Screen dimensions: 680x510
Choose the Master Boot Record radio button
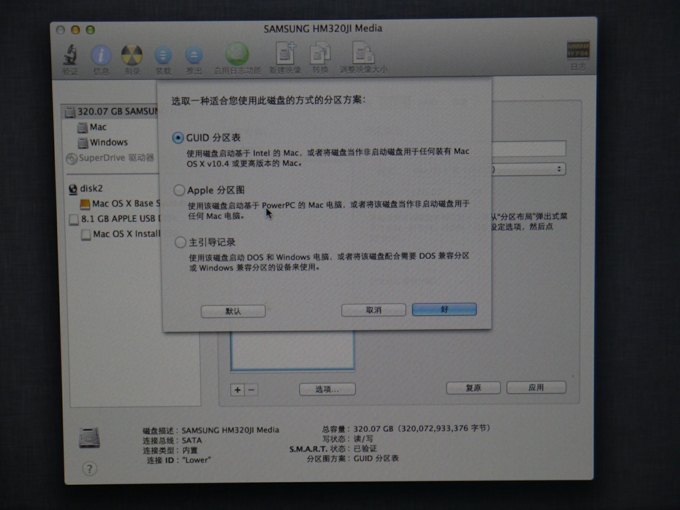tap(180, 242)
